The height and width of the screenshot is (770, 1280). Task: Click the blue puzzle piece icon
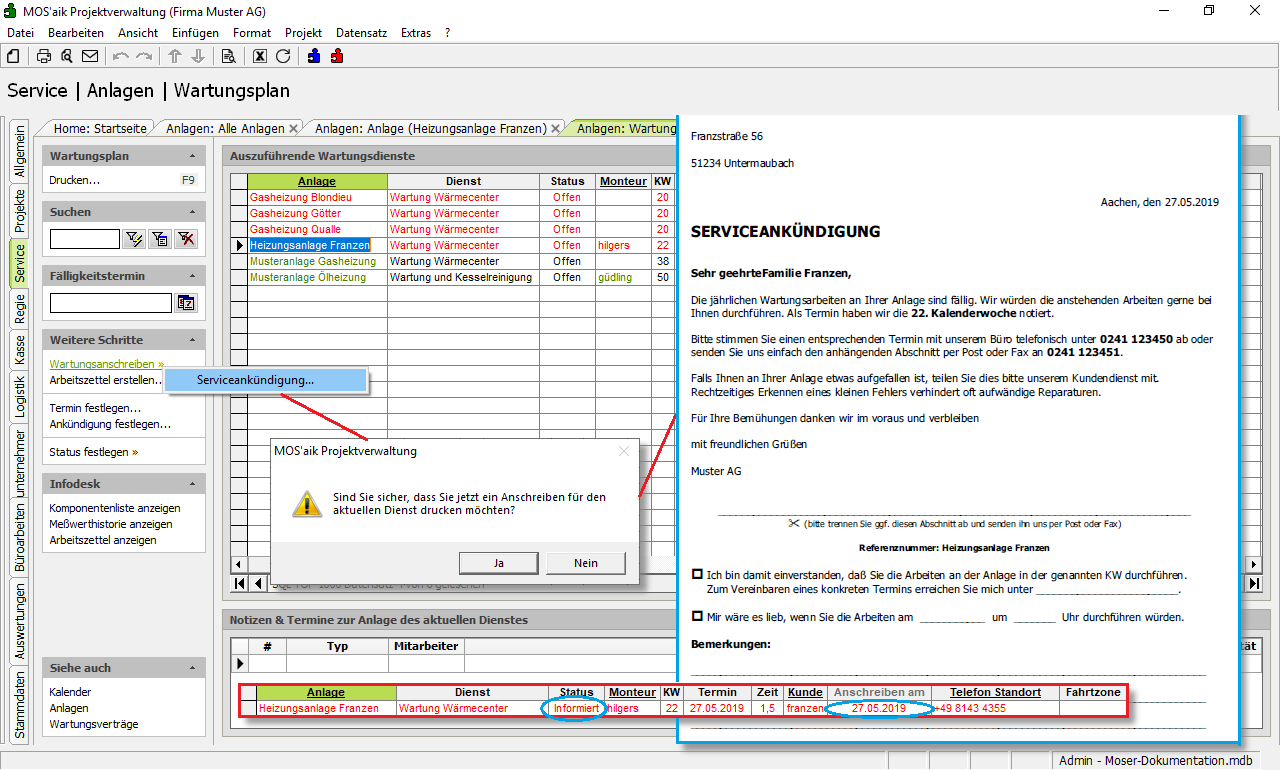(x=314, y=56)
